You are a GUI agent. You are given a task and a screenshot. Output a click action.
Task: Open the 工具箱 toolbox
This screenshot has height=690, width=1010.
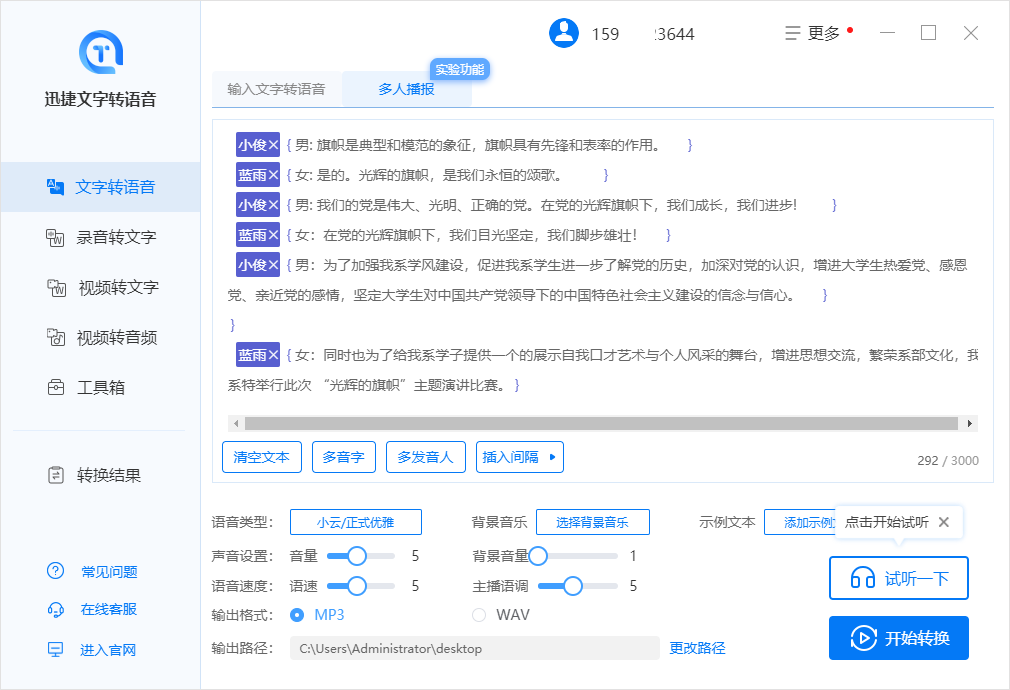(100, 387)
